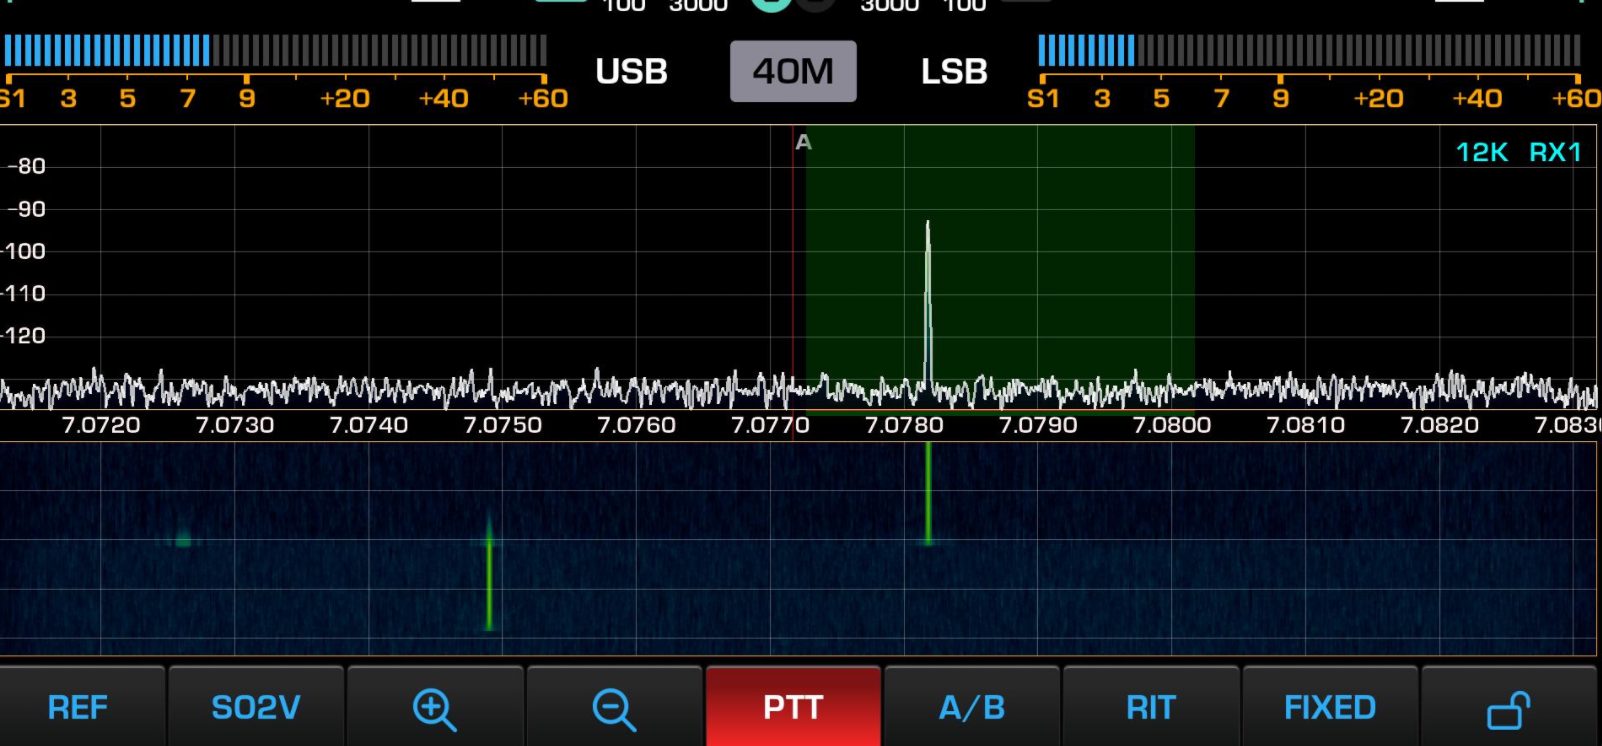This screenshot has width=1602, height=746.
Task: Open the 12K span selector
Action: coord(1481,152)
